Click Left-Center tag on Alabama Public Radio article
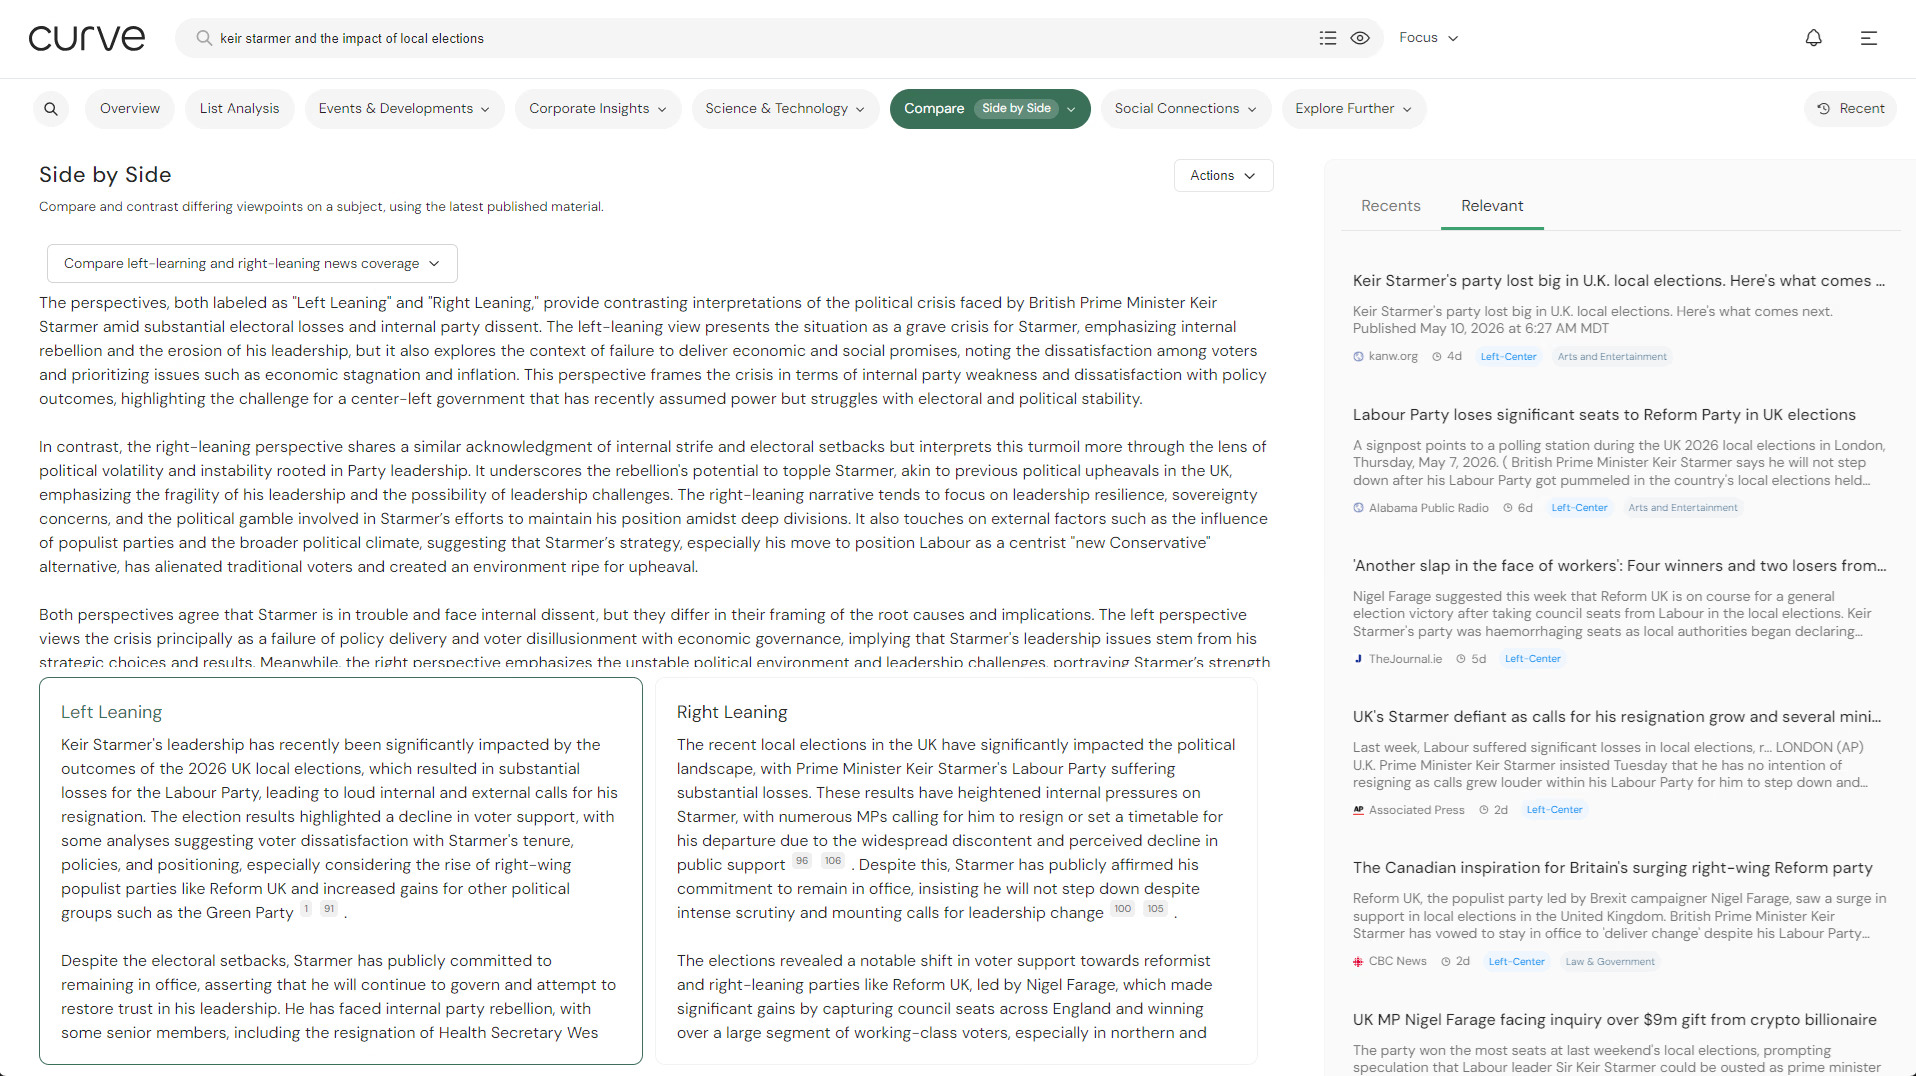The image size is (1916, 1076). 1579,508
